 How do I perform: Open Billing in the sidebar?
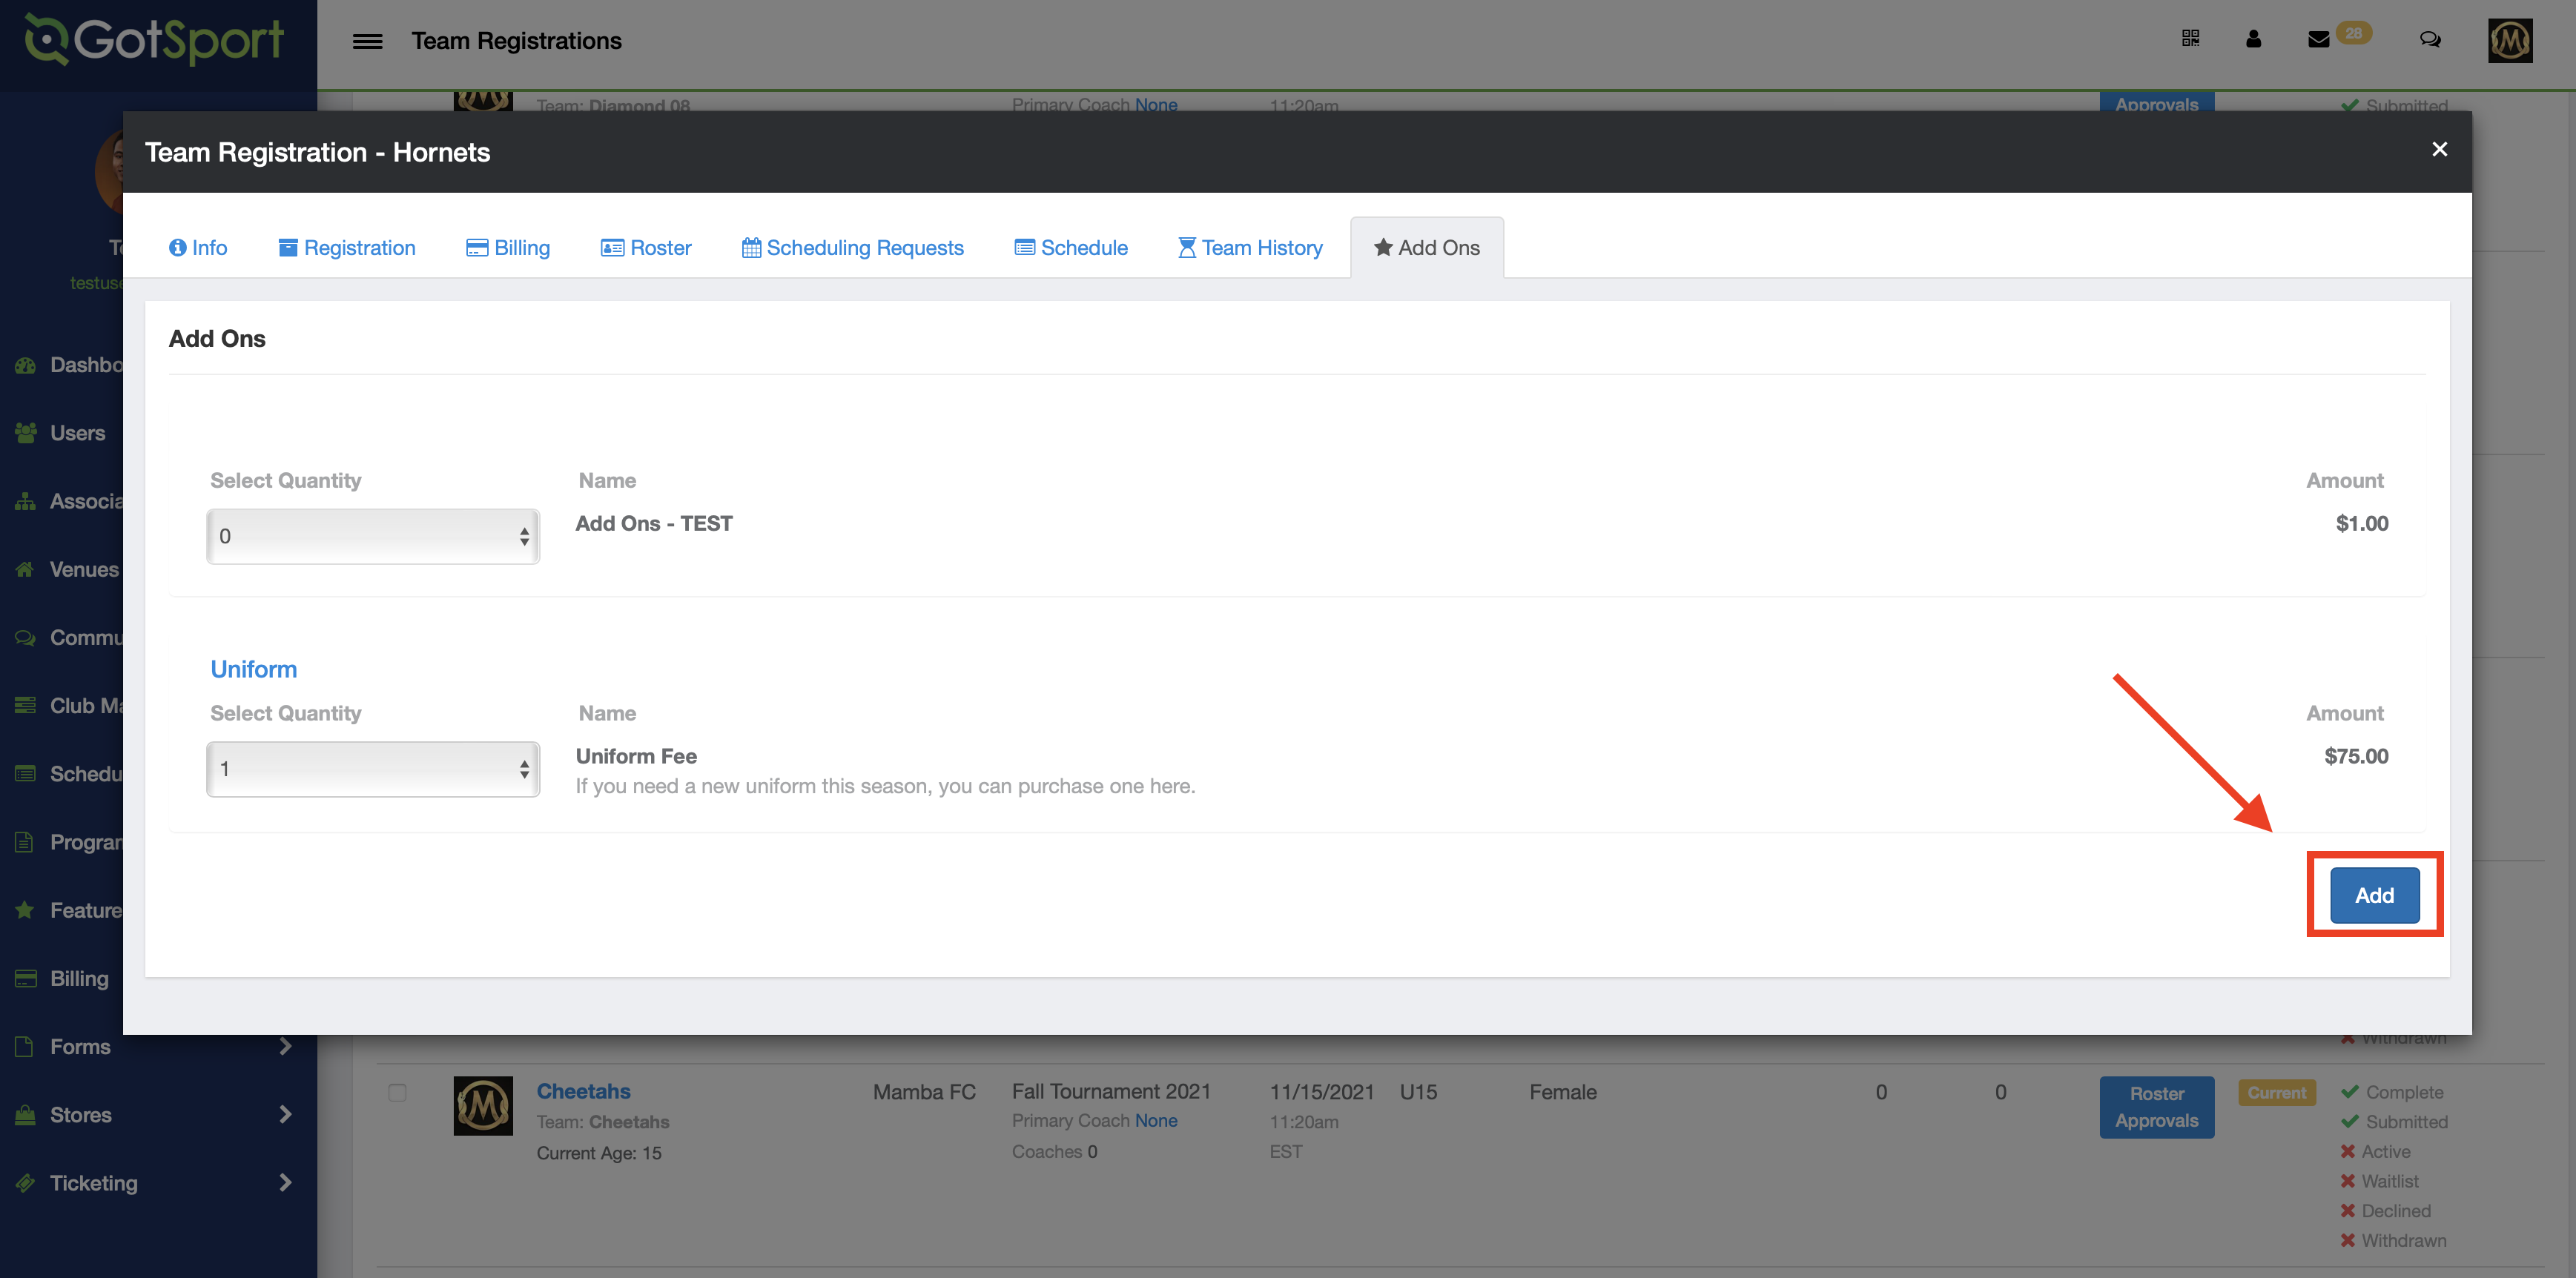(x=79, y=978)
